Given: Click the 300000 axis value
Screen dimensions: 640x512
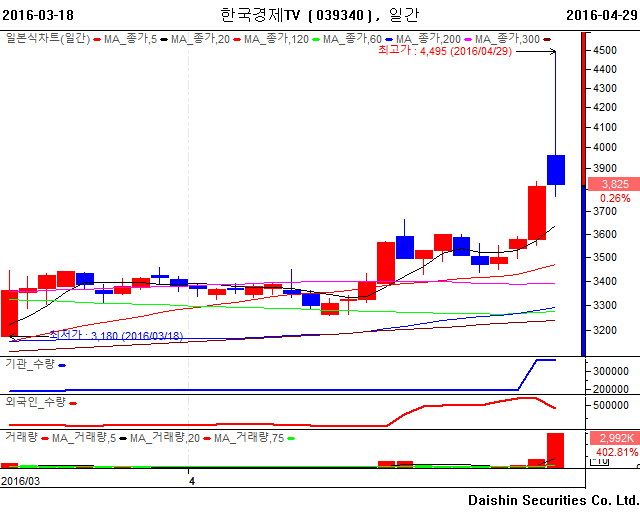Looking at the screenshot, I should [611, 371].
